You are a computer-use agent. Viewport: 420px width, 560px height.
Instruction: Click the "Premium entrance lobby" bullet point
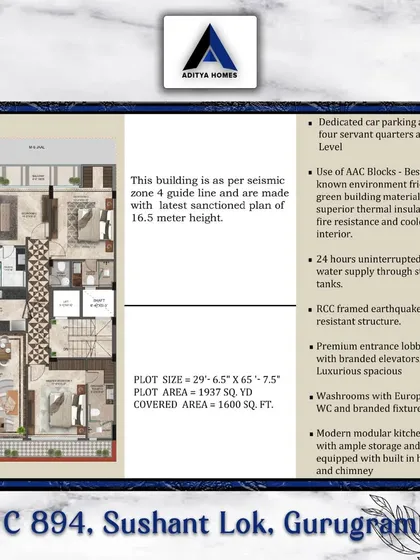click(364, 359)
